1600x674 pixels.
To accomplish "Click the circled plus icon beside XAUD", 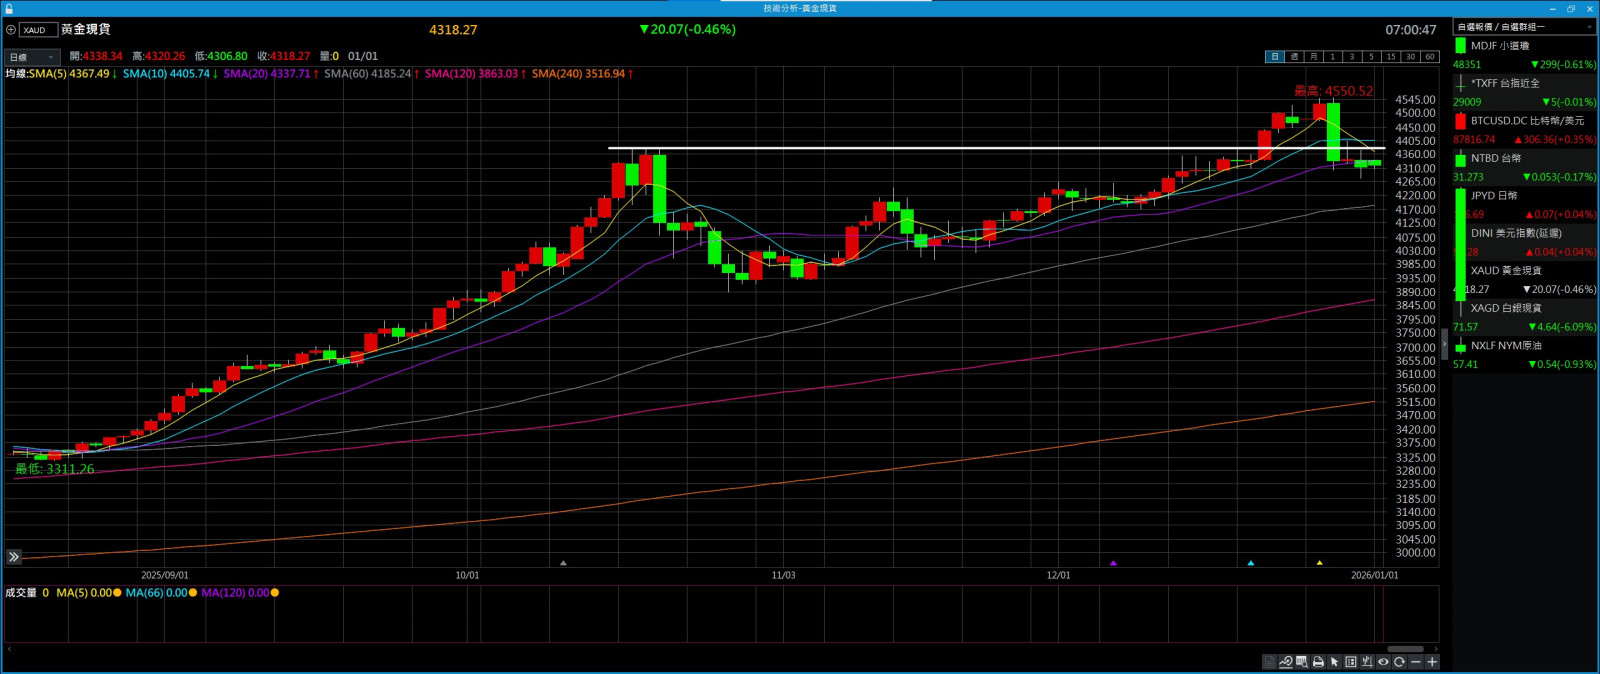I will click(x=11, y=30).
